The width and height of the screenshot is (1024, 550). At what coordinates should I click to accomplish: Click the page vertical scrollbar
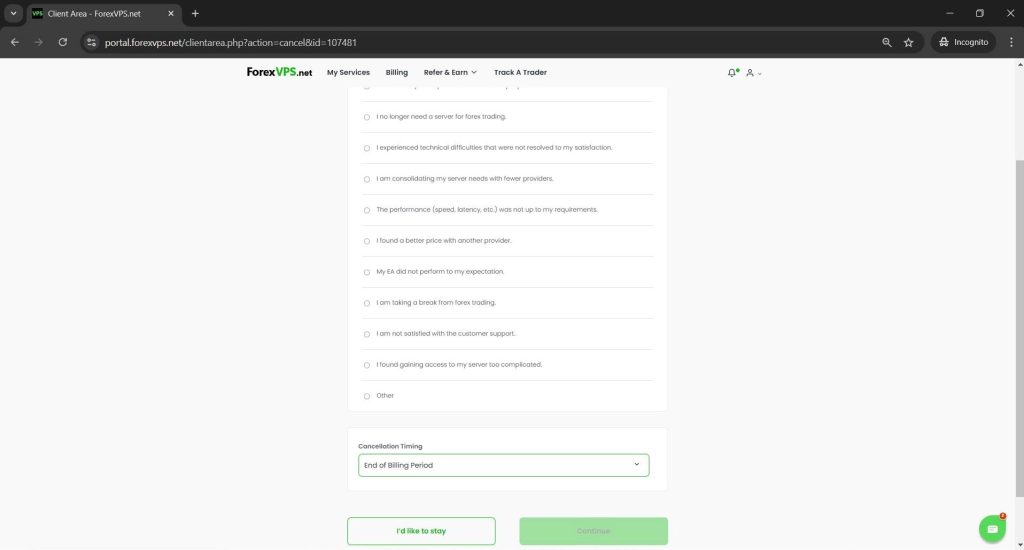pos(1019,327)
